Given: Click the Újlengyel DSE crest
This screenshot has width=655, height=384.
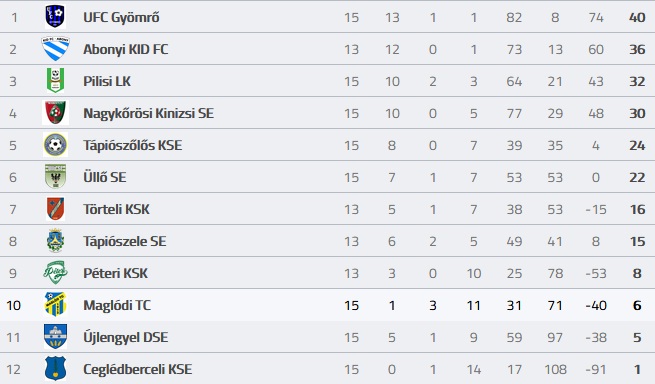Looking at the screenshot, I should 55,337.
